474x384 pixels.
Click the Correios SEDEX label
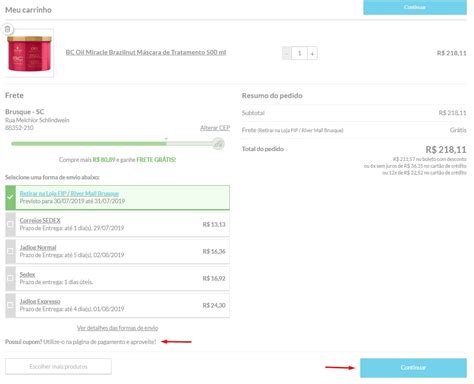click(40, 221)
